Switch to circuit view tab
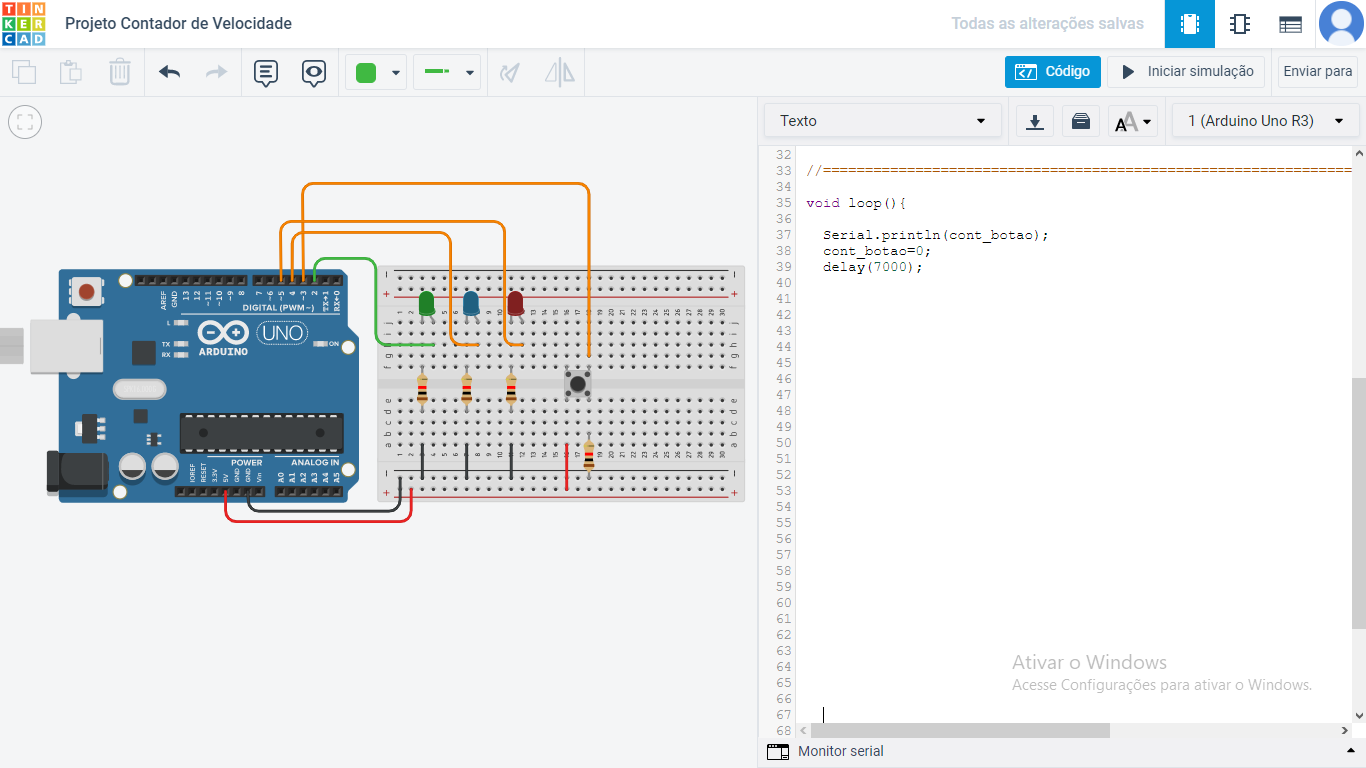 pos(1190,24)
